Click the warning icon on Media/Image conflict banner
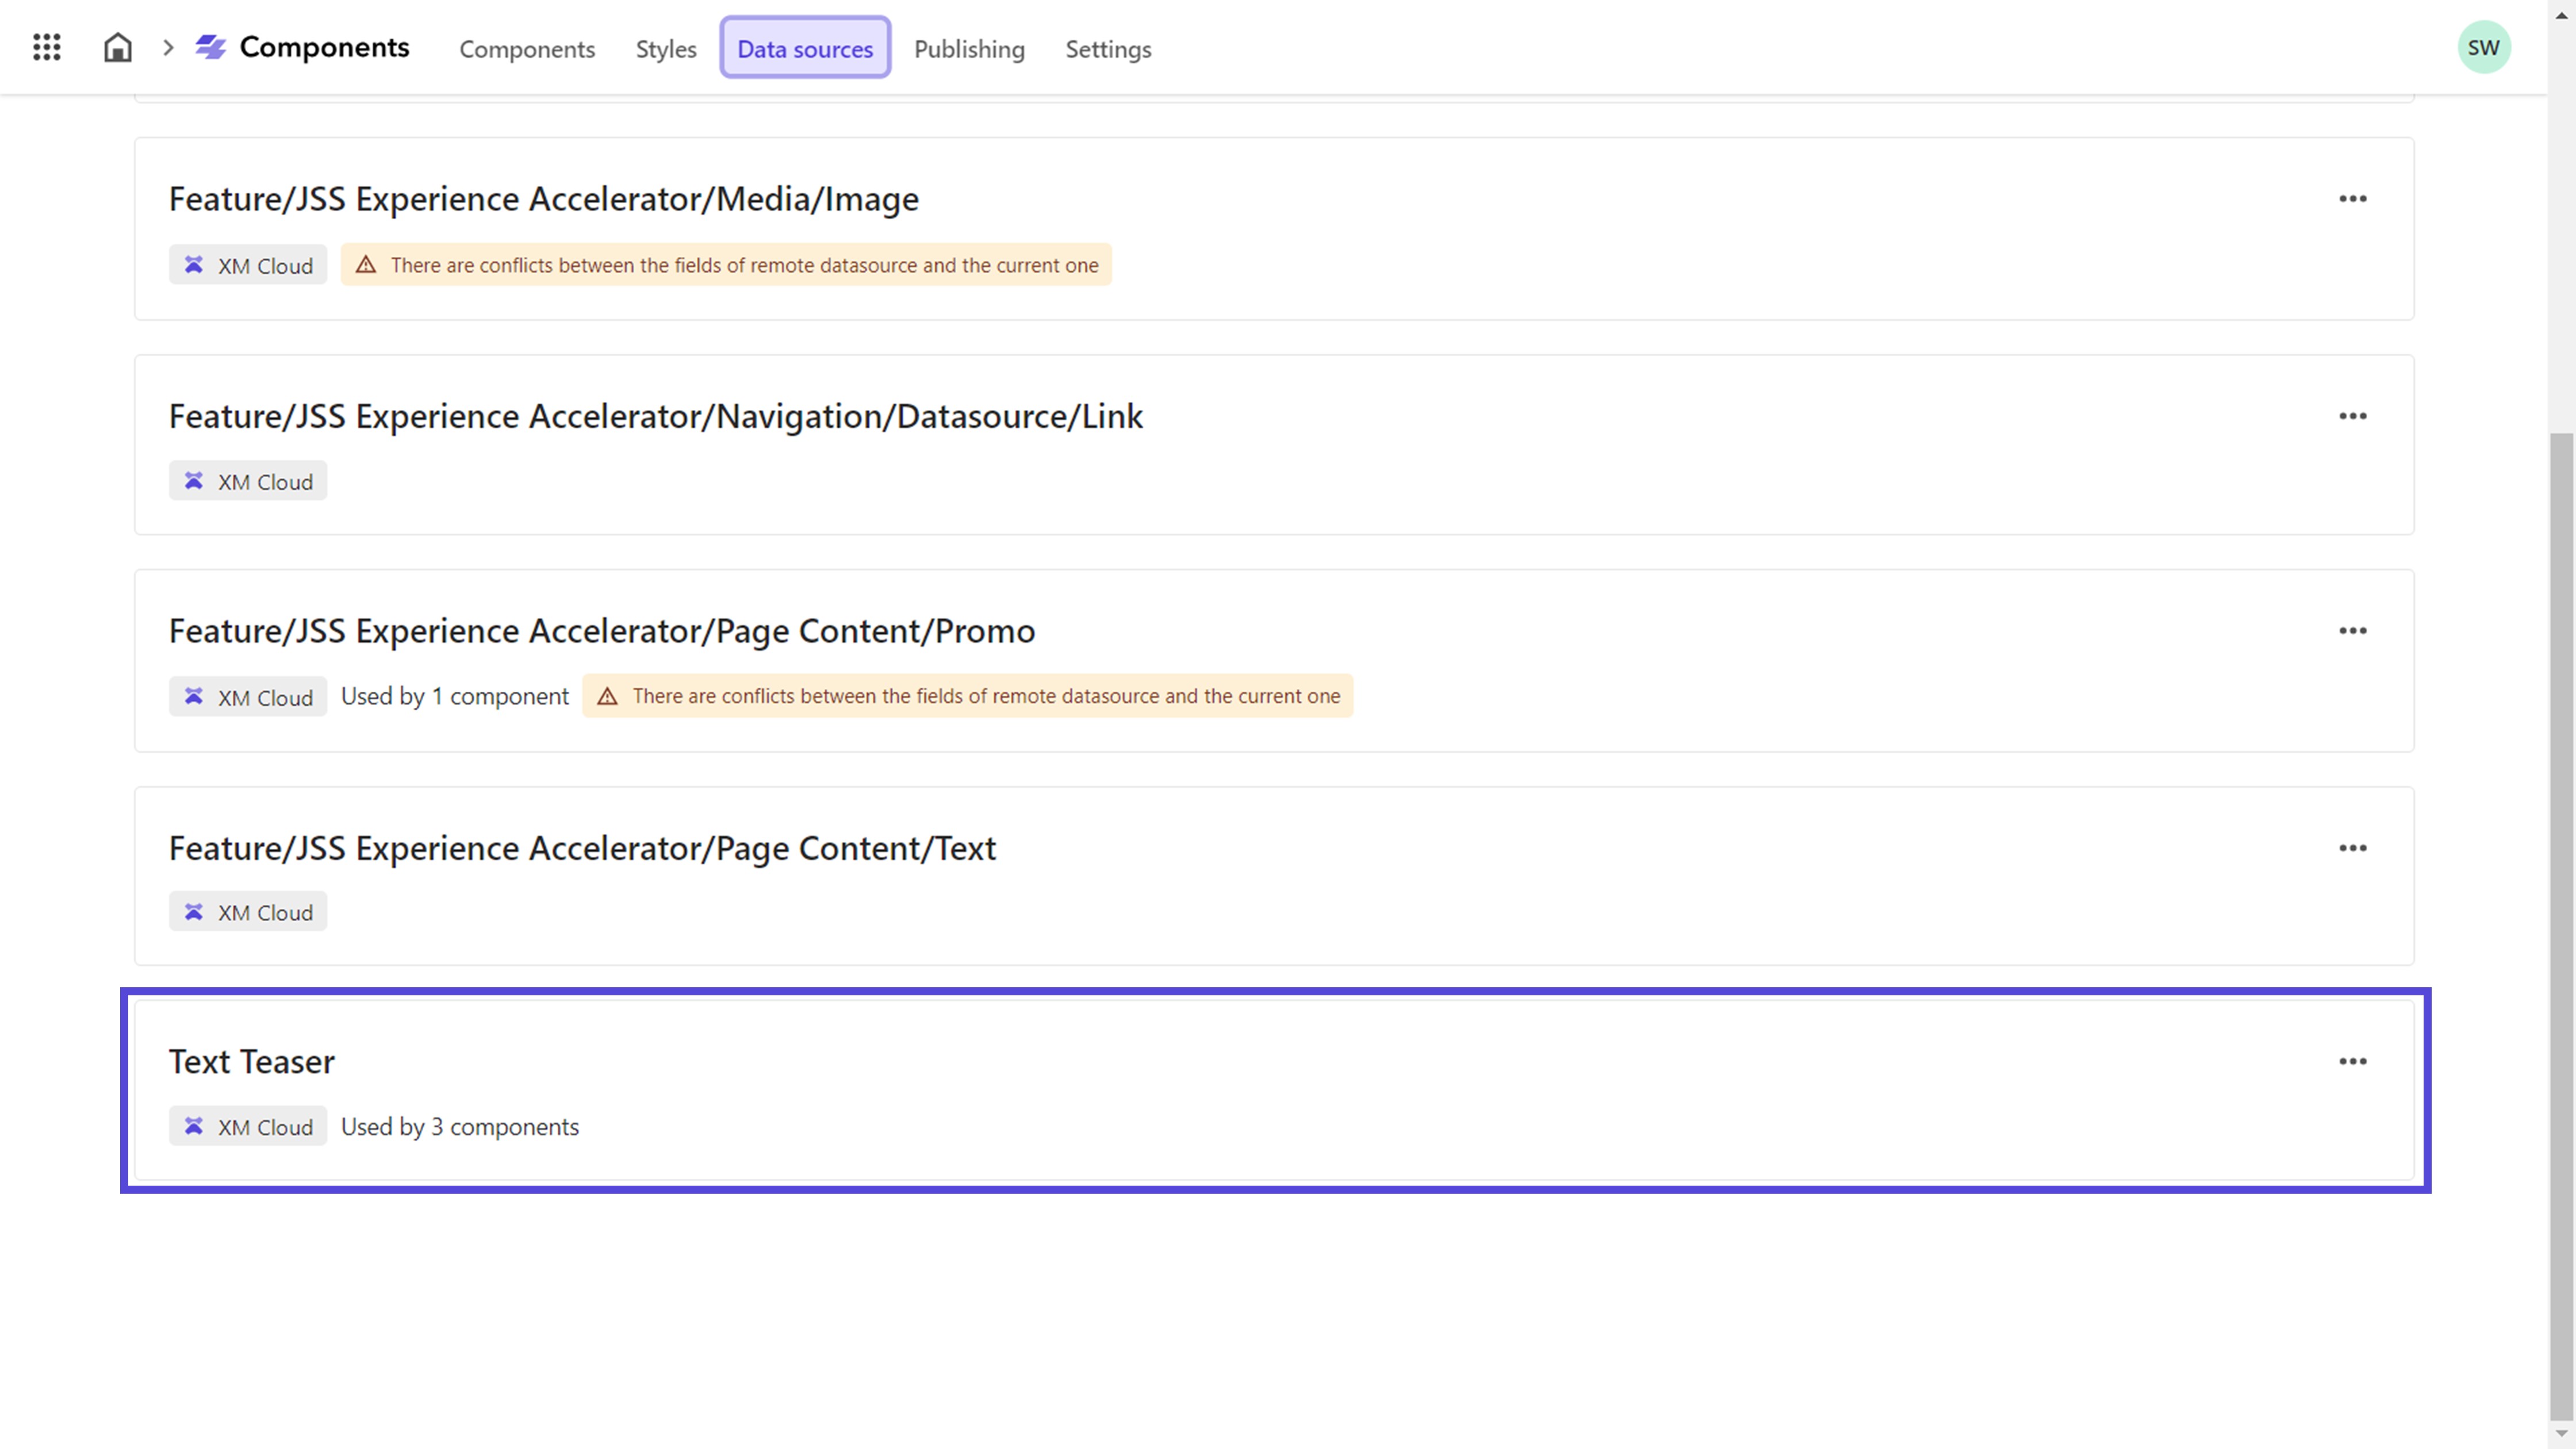Image resolution: width=2576 pixels, height=1449 pixels. [x=366, y=264]
